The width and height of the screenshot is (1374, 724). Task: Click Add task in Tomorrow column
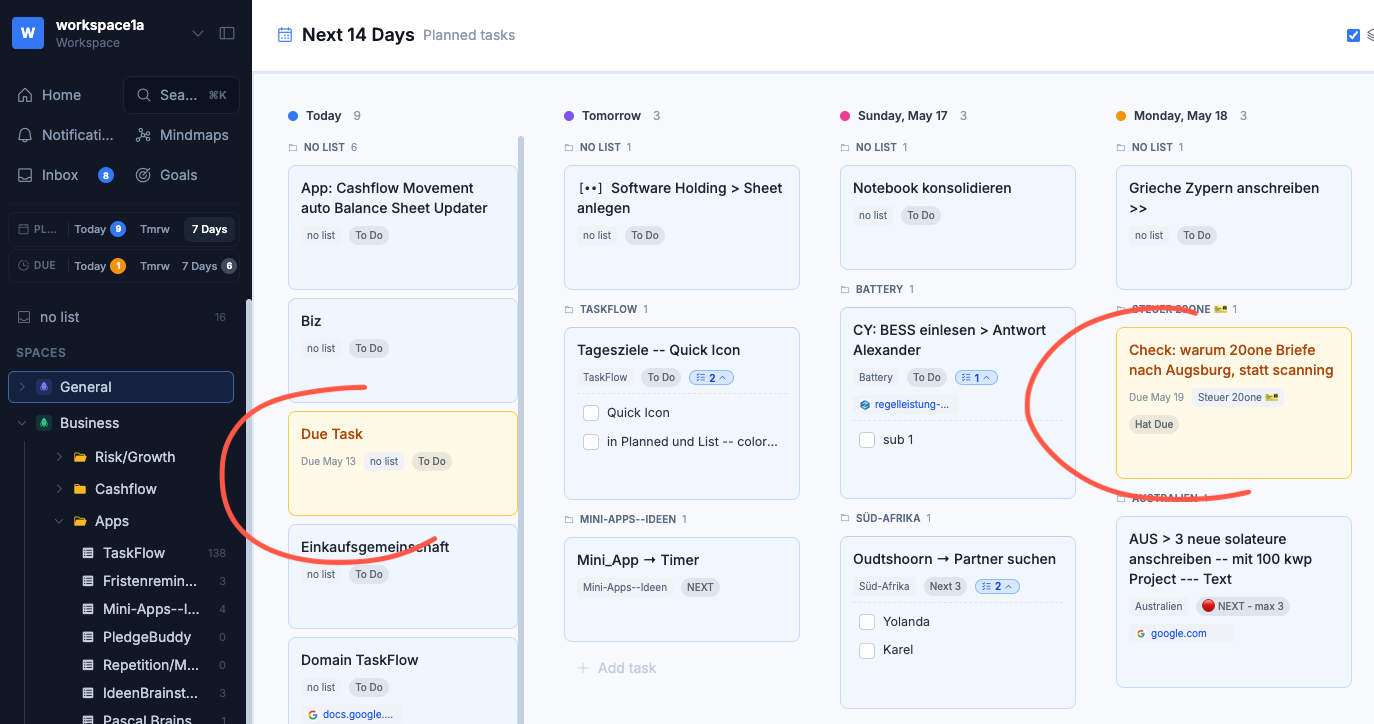pos(617,668)
